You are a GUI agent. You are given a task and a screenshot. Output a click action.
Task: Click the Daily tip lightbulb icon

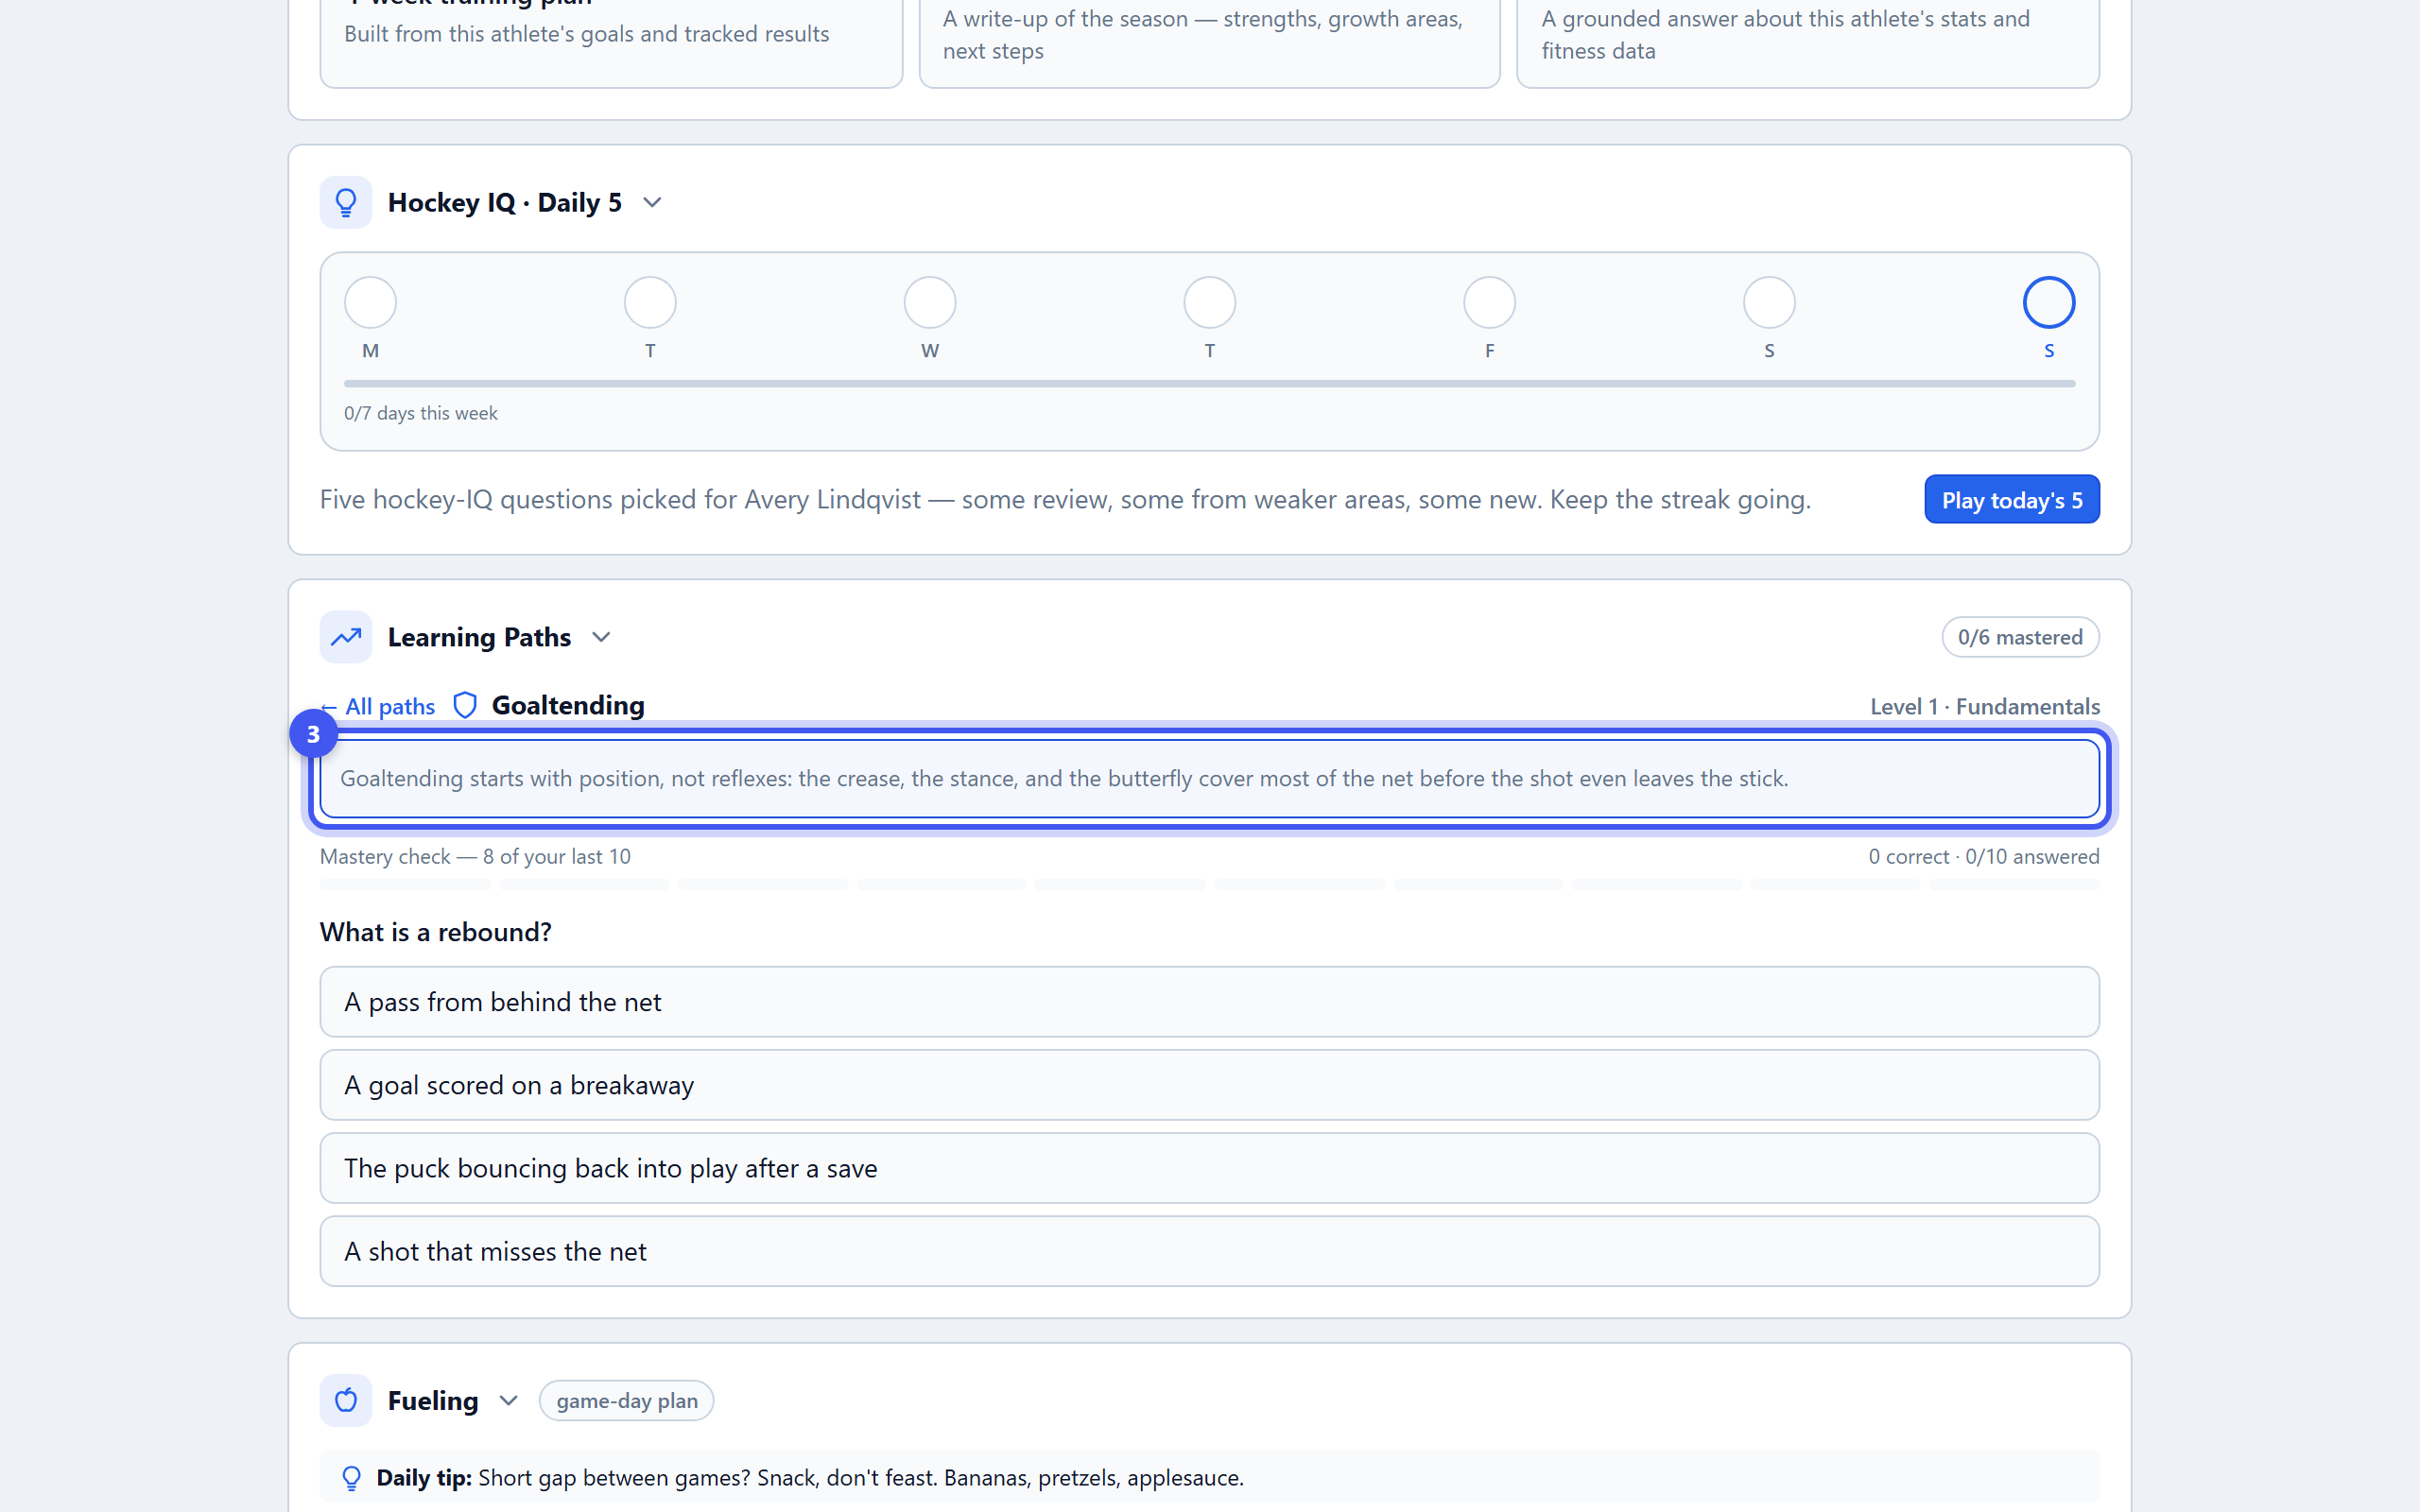point(351,1478)
